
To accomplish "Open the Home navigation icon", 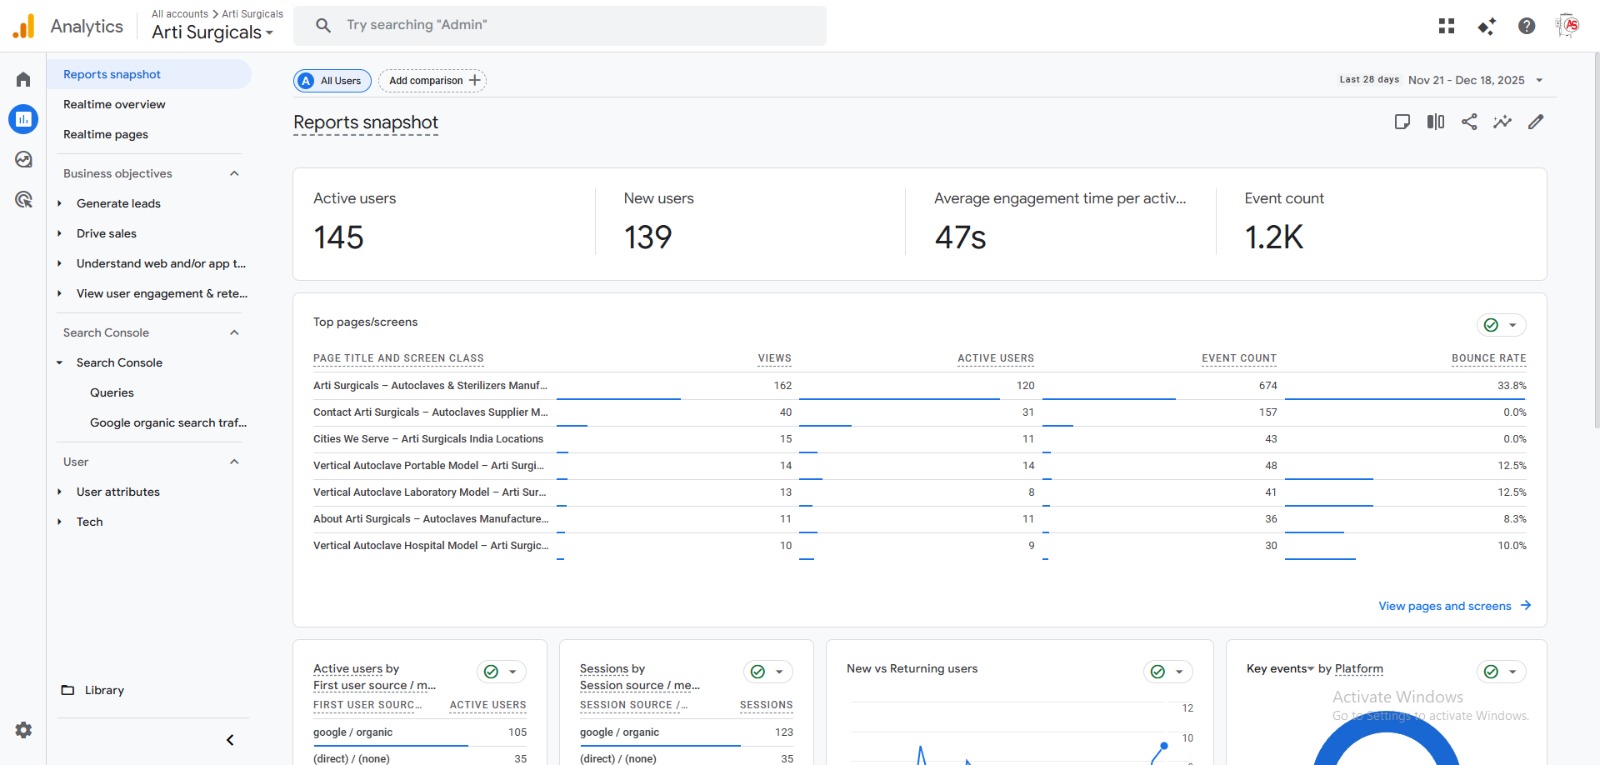I will point(23,79).
